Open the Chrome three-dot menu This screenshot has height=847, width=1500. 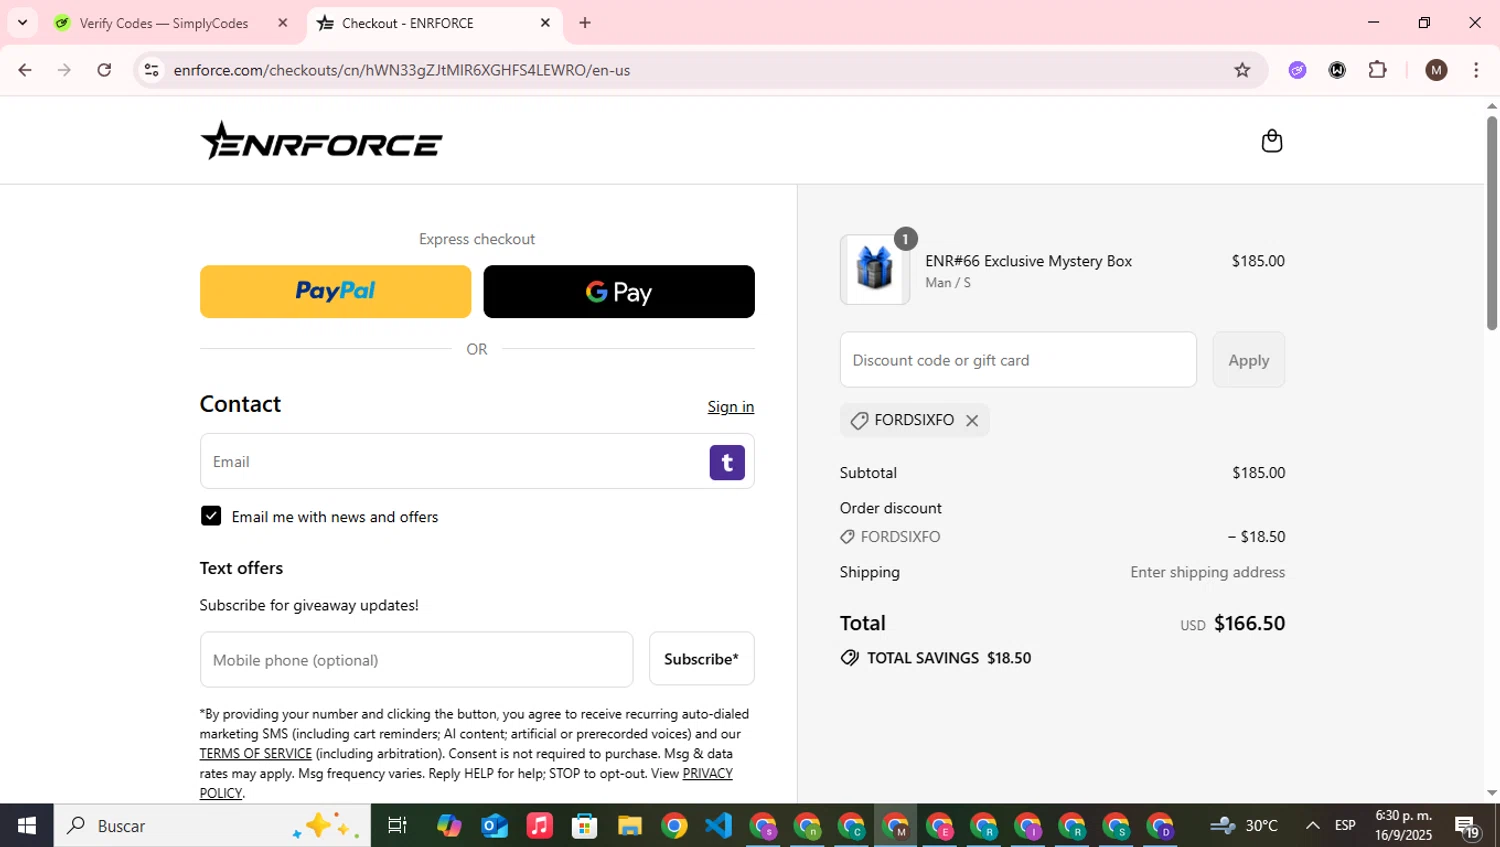tap(1476, 70)
